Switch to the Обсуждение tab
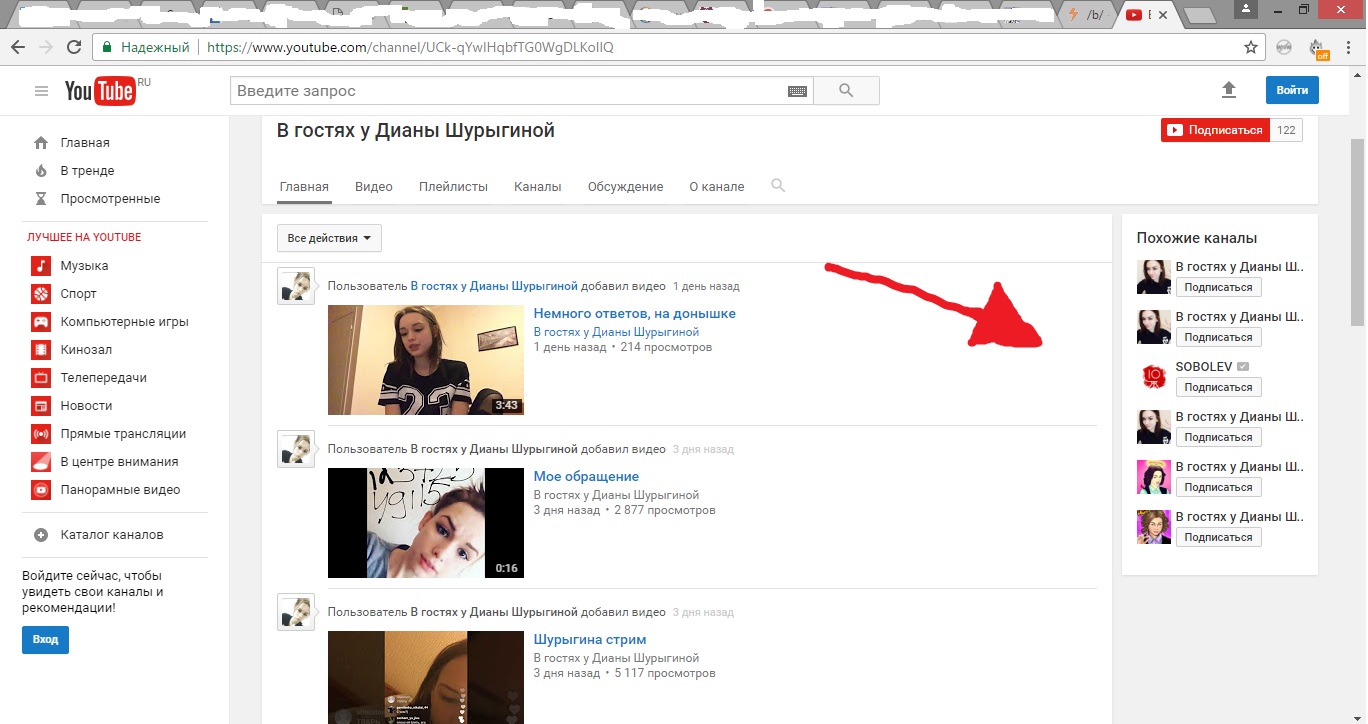 pos(625,187)
